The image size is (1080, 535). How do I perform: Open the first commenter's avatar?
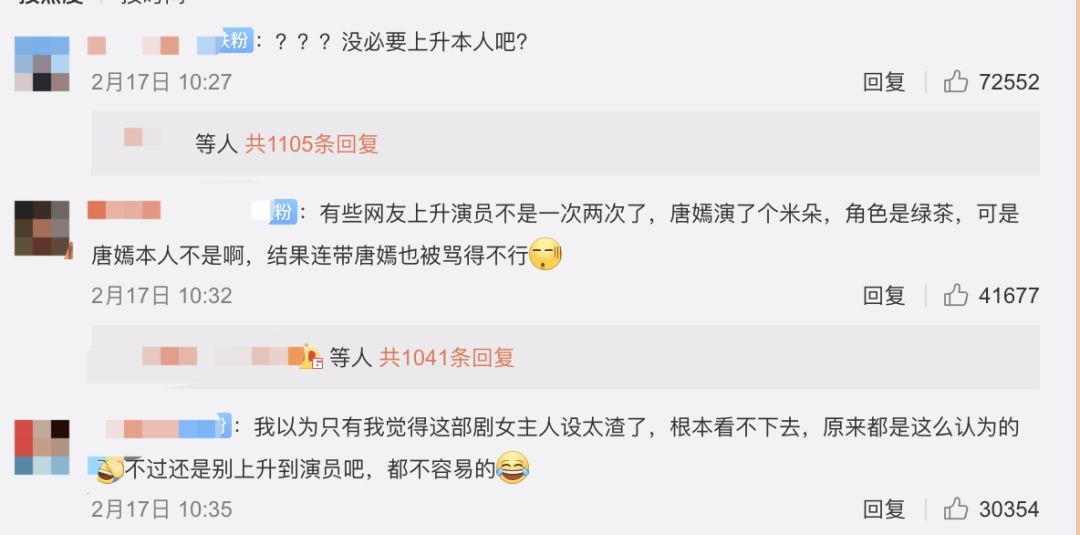pos(42,63)
